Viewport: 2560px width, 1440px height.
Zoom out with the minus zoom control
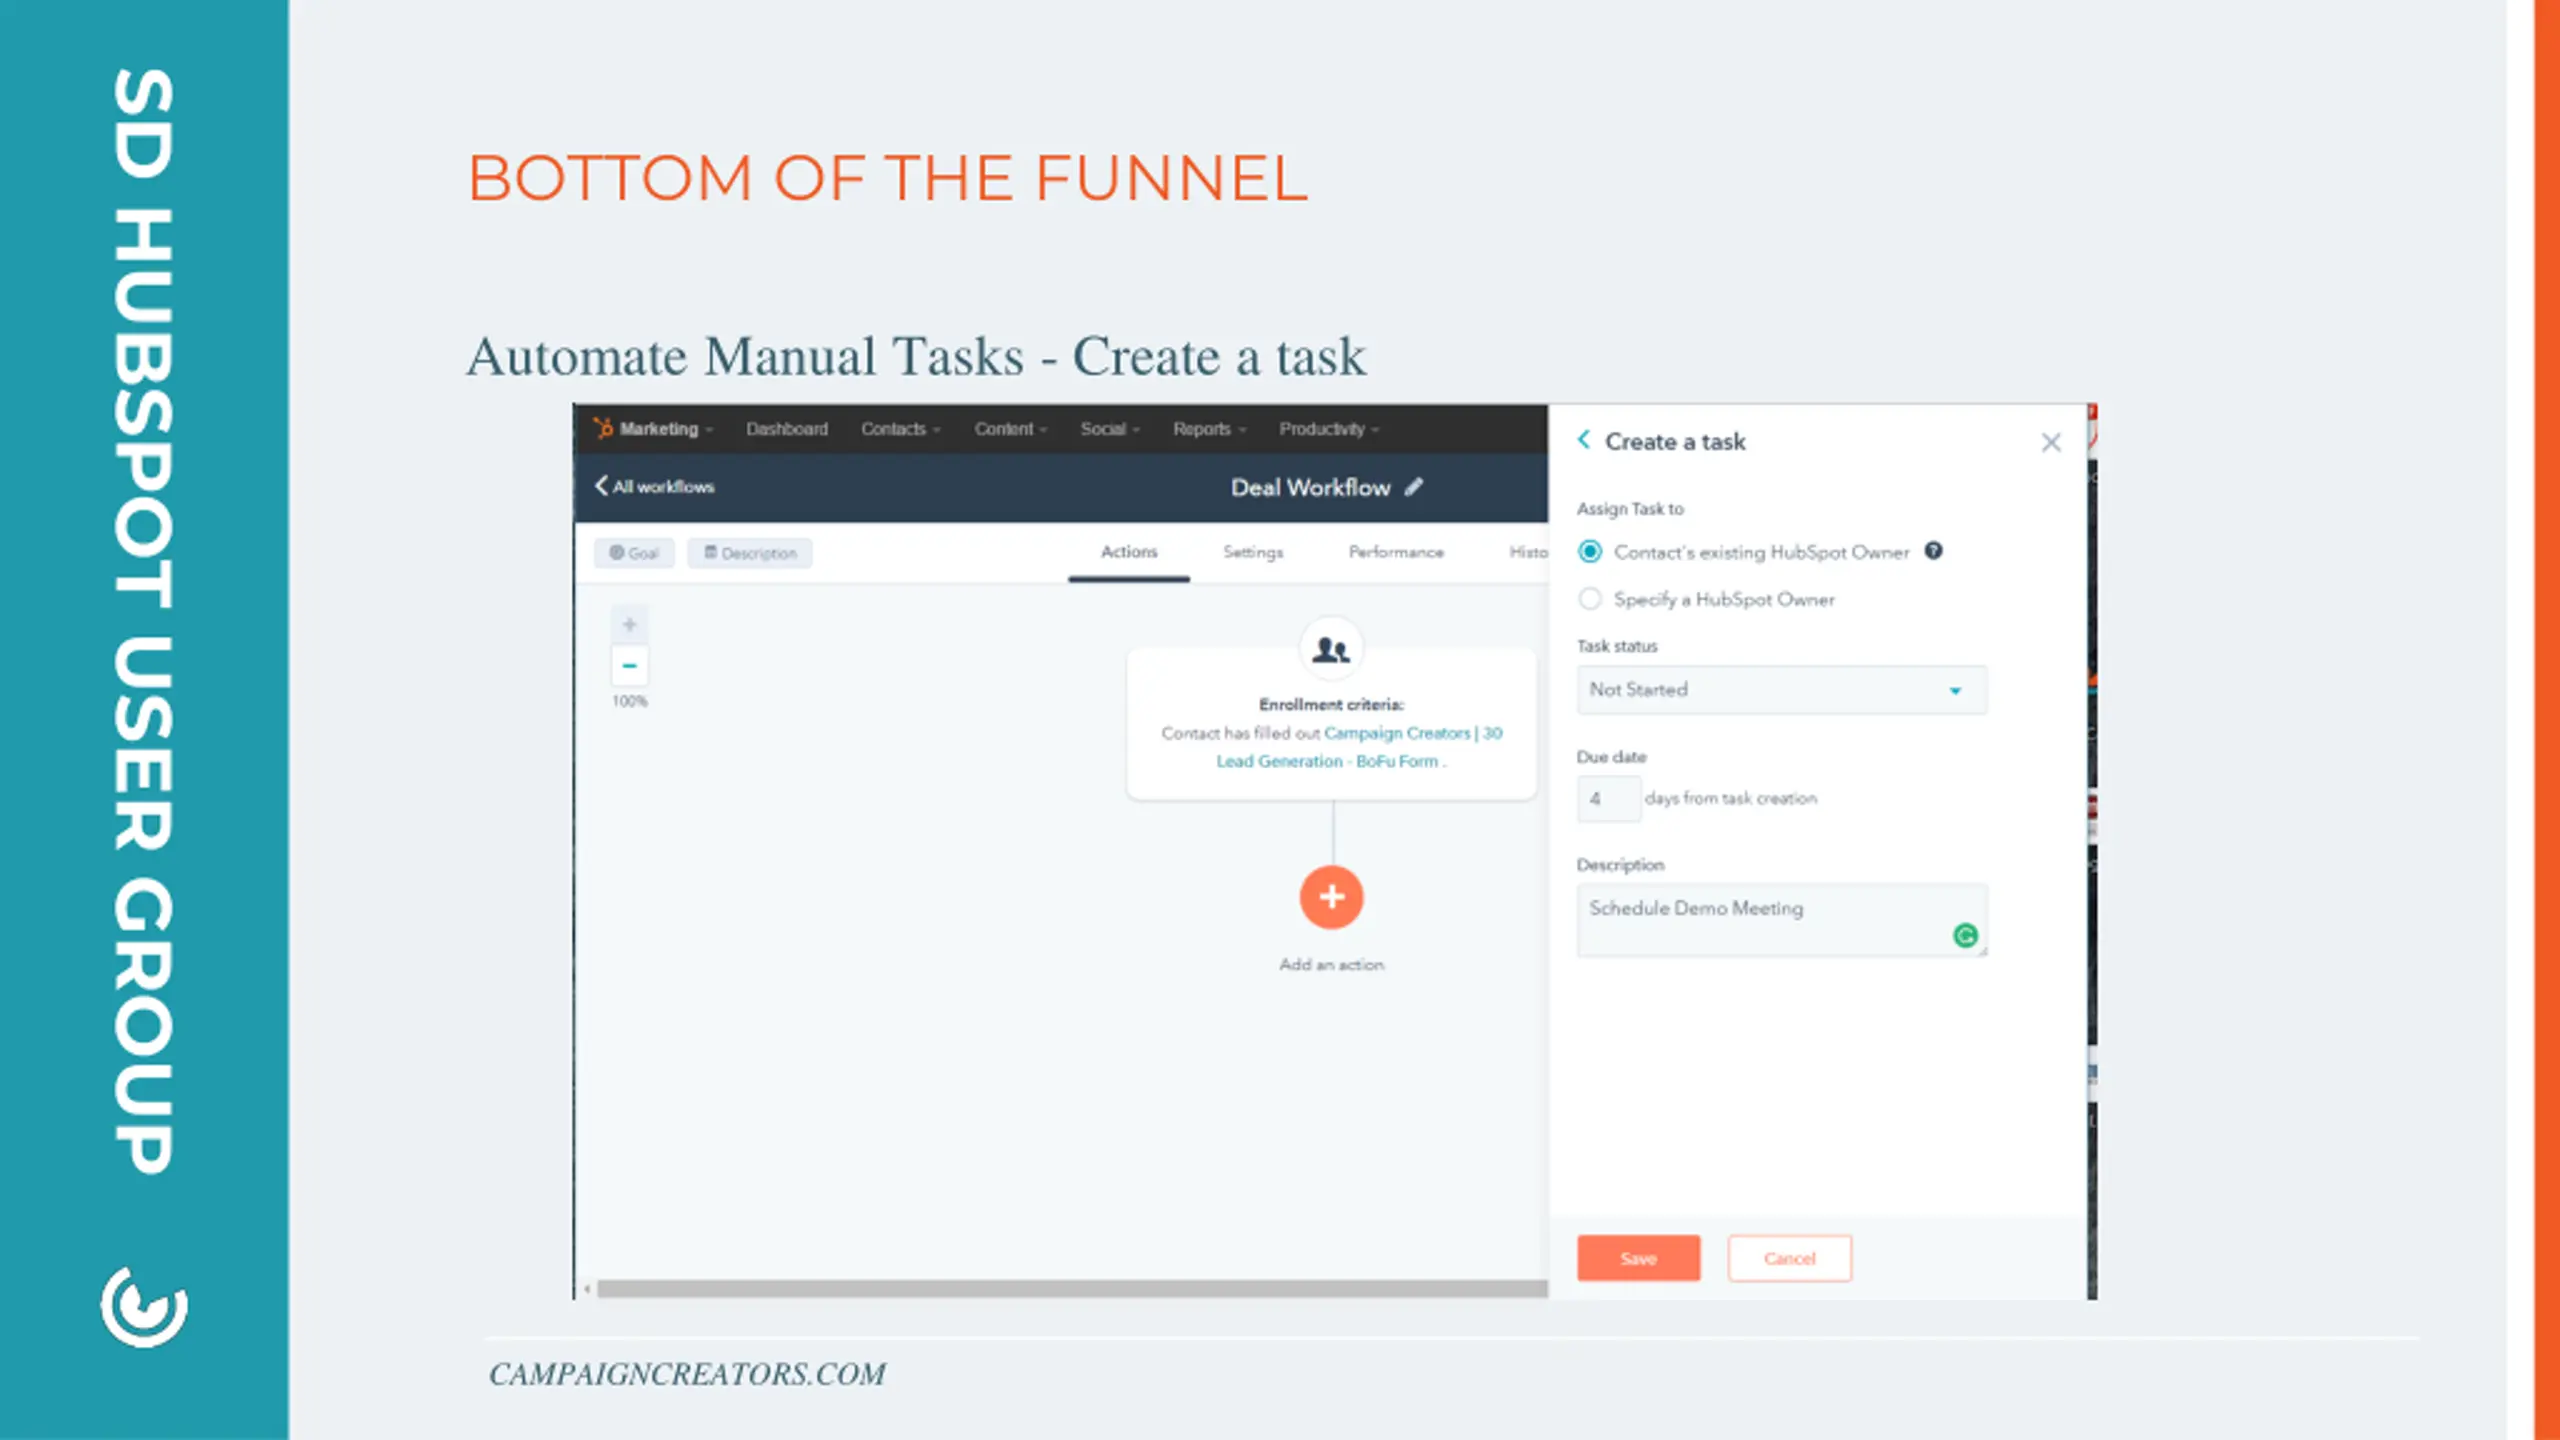coord(629,665)
